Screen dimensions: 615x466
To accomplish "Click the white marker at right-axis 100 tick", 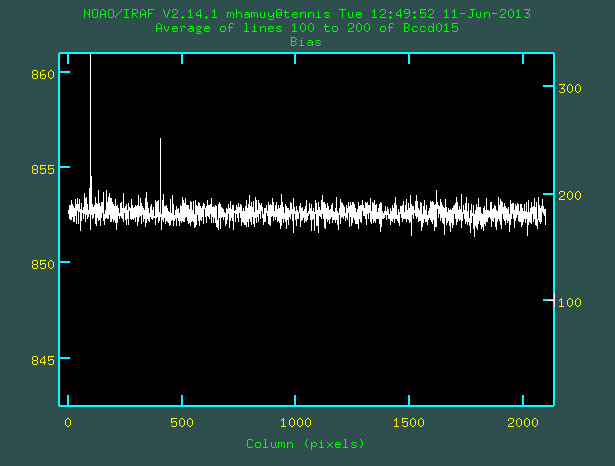I will (x=554, y=300).
